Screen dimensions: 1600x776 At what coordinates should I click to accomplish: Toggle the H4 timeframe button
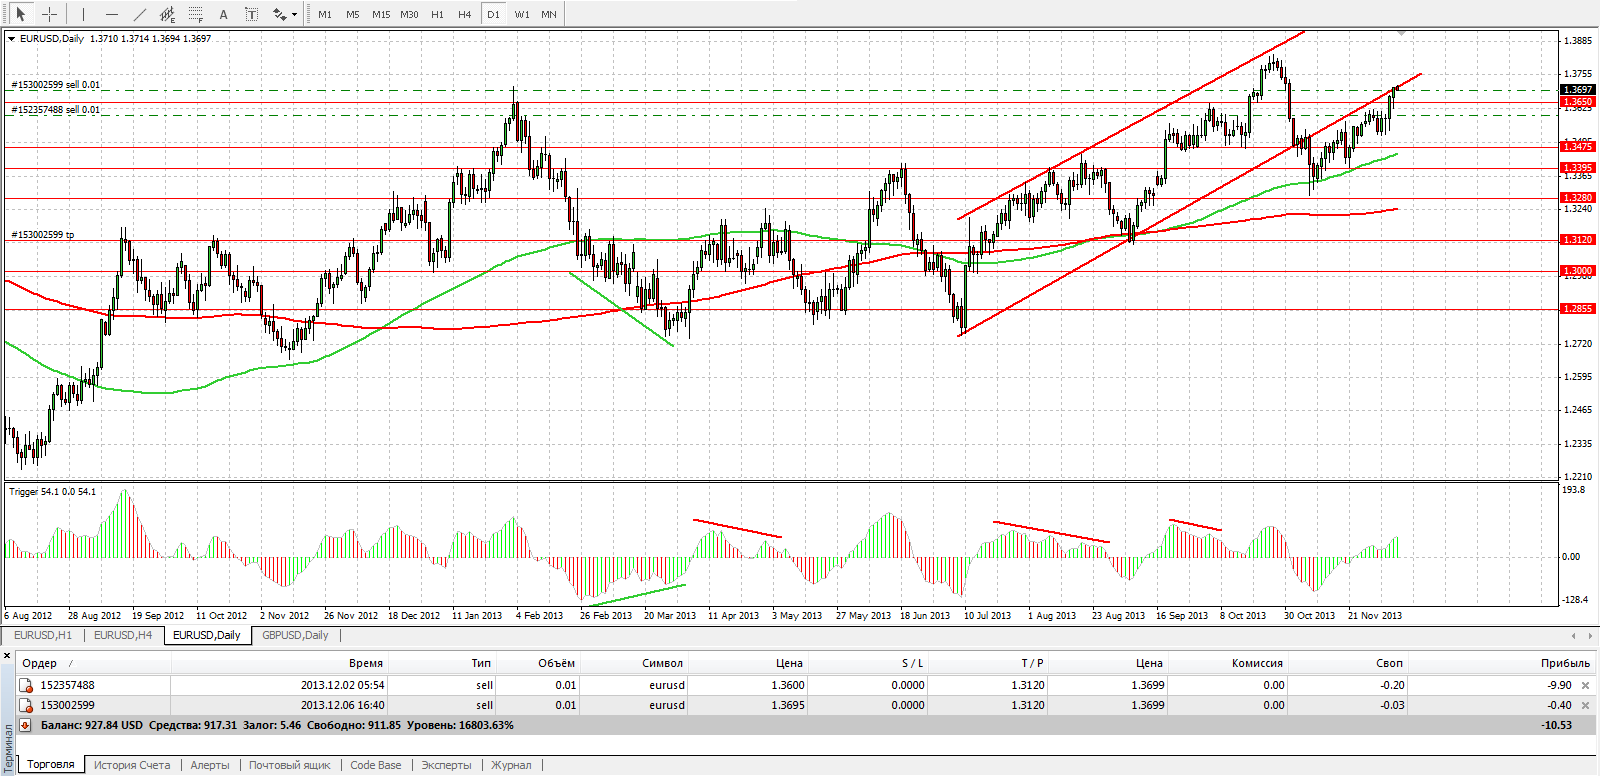click(464, 14)
